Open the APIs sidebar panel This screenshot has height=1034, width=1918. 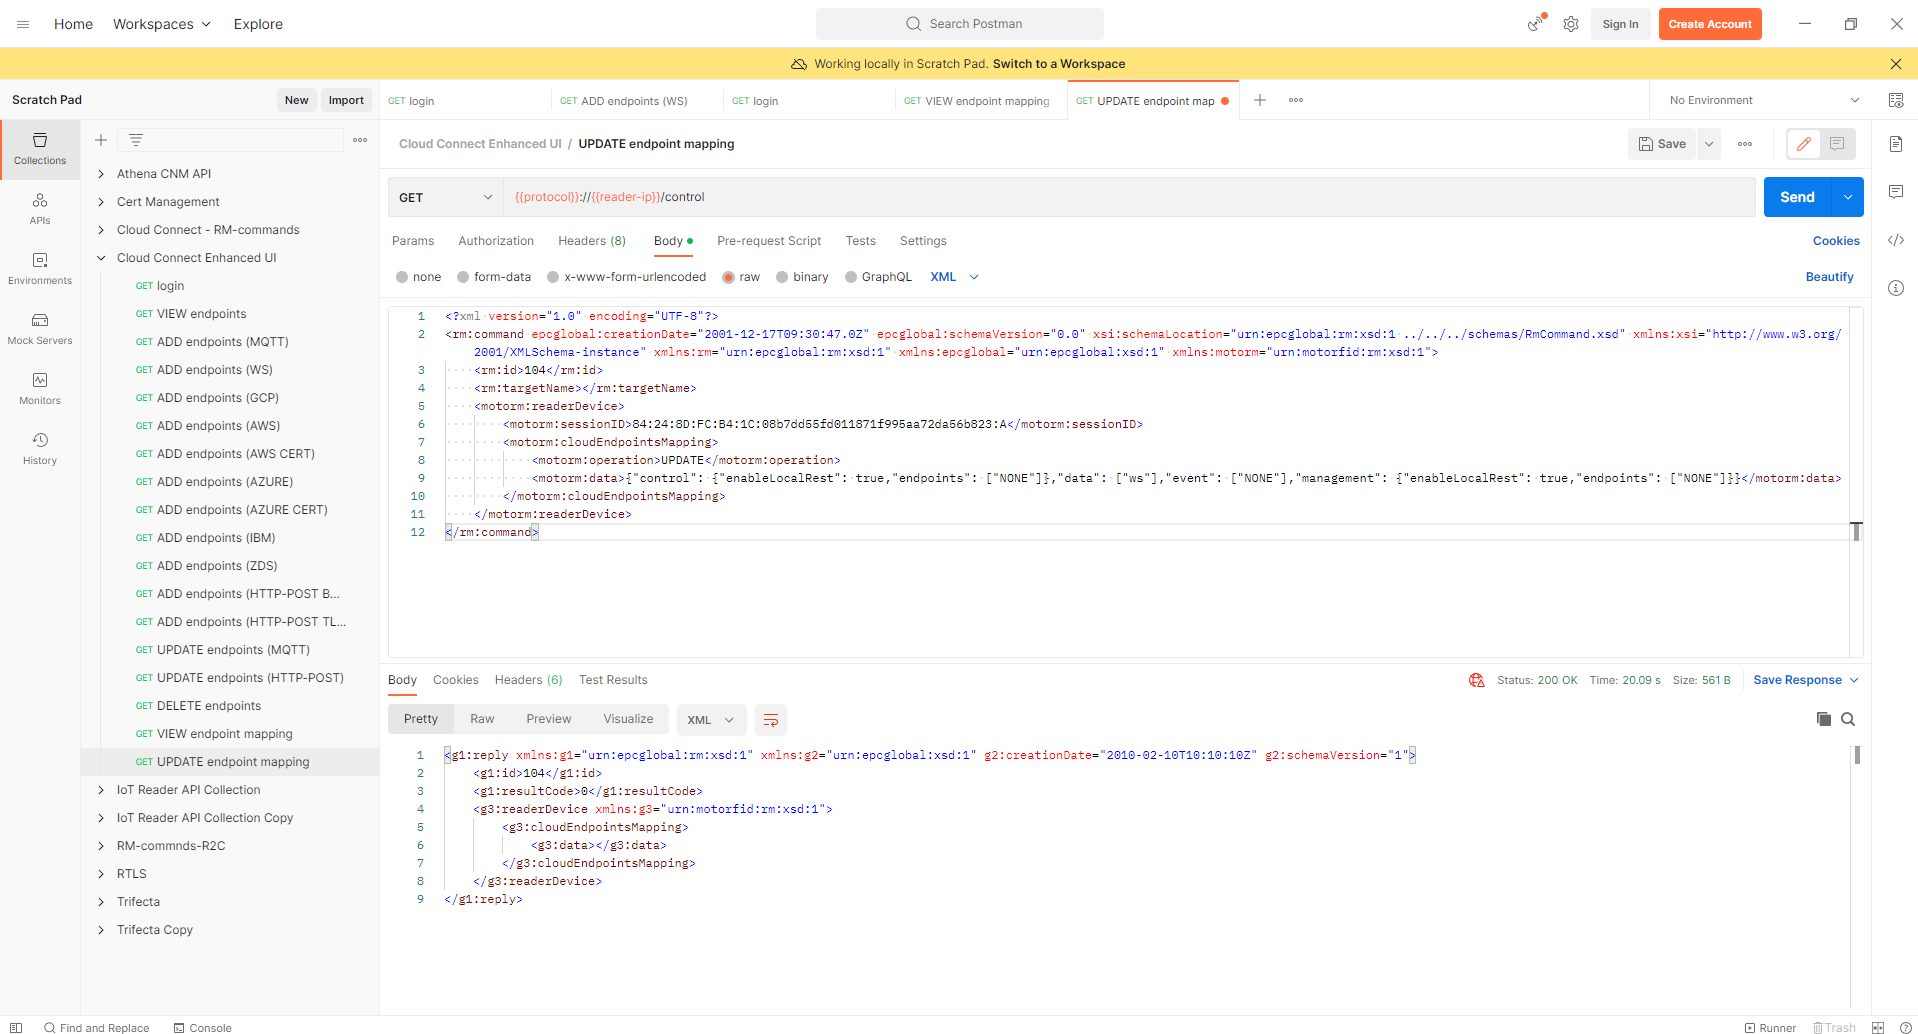tap(40, 209)
